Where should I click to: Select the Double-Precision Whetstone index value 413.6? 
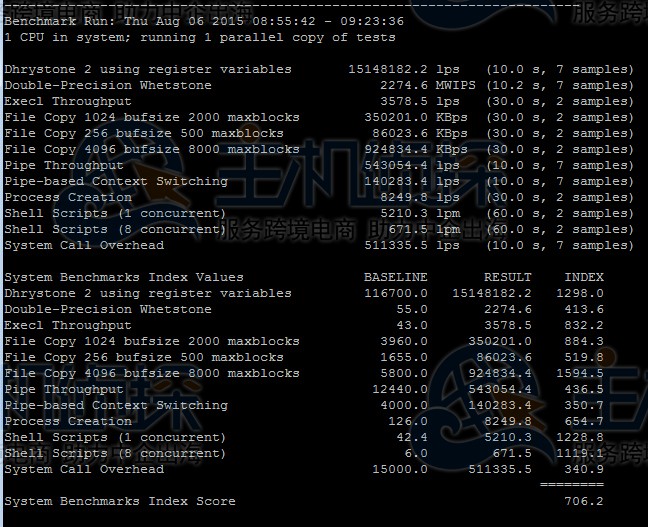pos(583,309)
